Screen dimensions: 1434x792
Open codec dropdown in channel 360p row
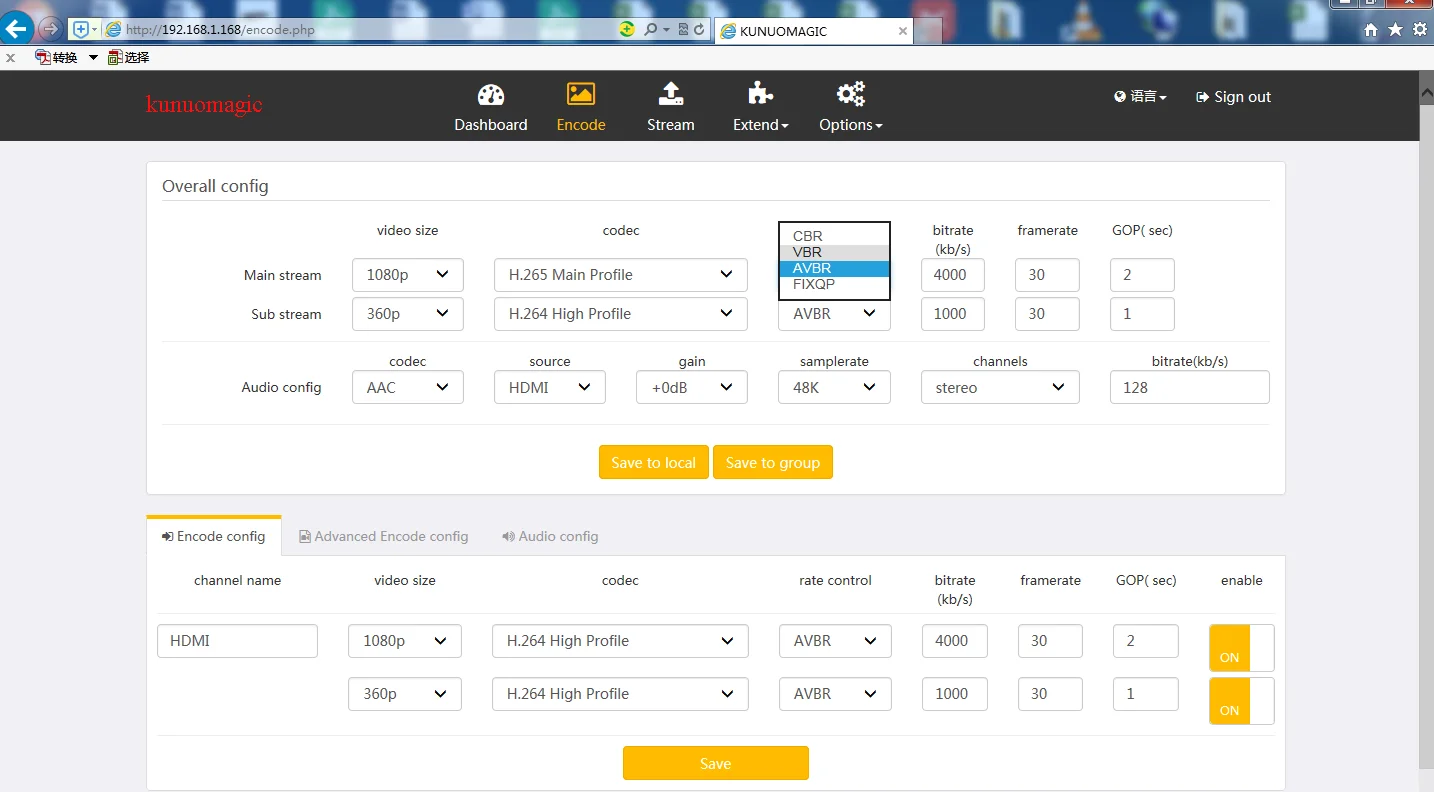pos(620,694)
